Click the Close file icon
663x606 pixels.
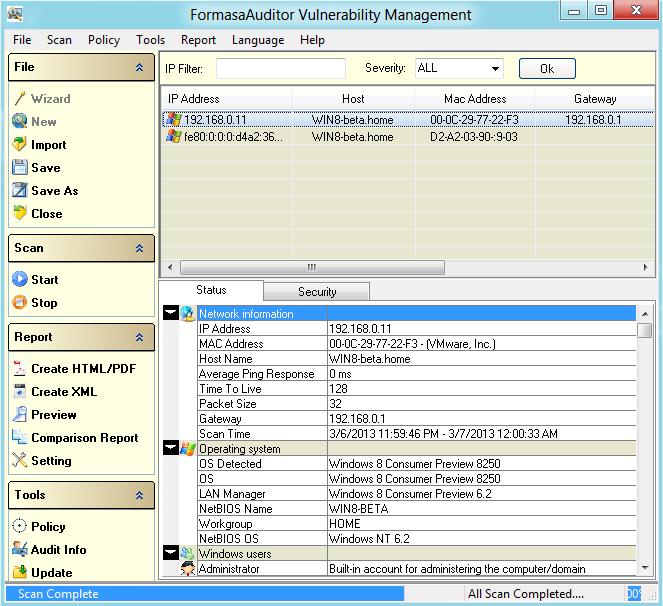tap(19, 213)
